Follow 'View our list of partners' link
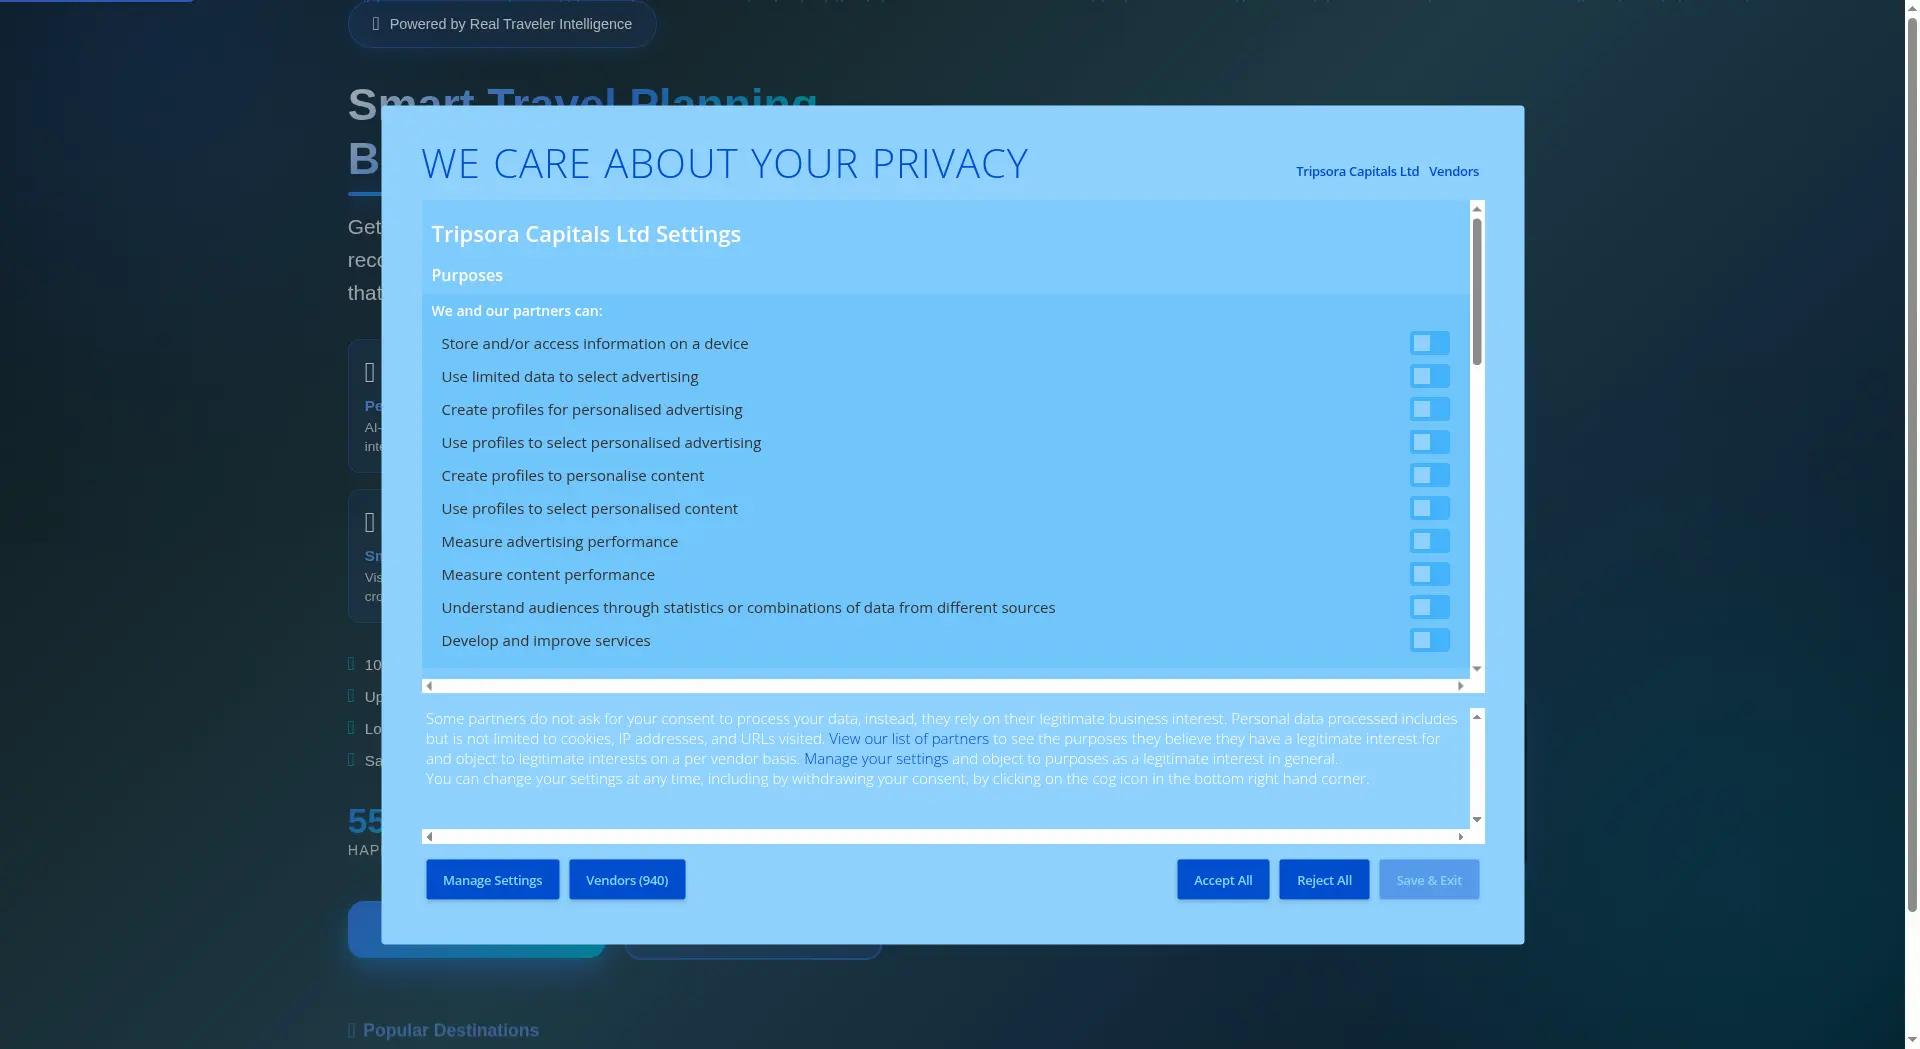Viewport: 1920px width, 1049px height. [908, 739]
